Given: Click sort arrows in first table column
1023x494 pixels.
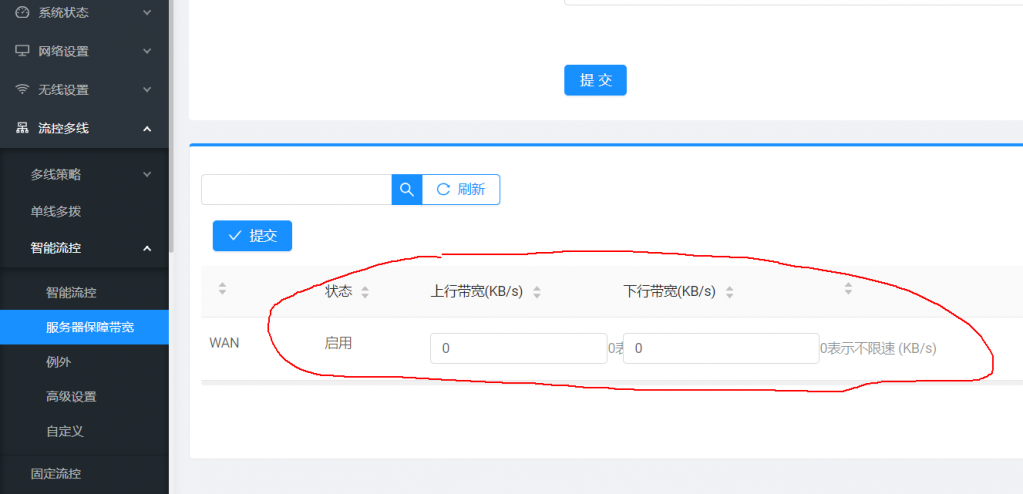Looking at the screenshot, I should click(x=222, y=288).
